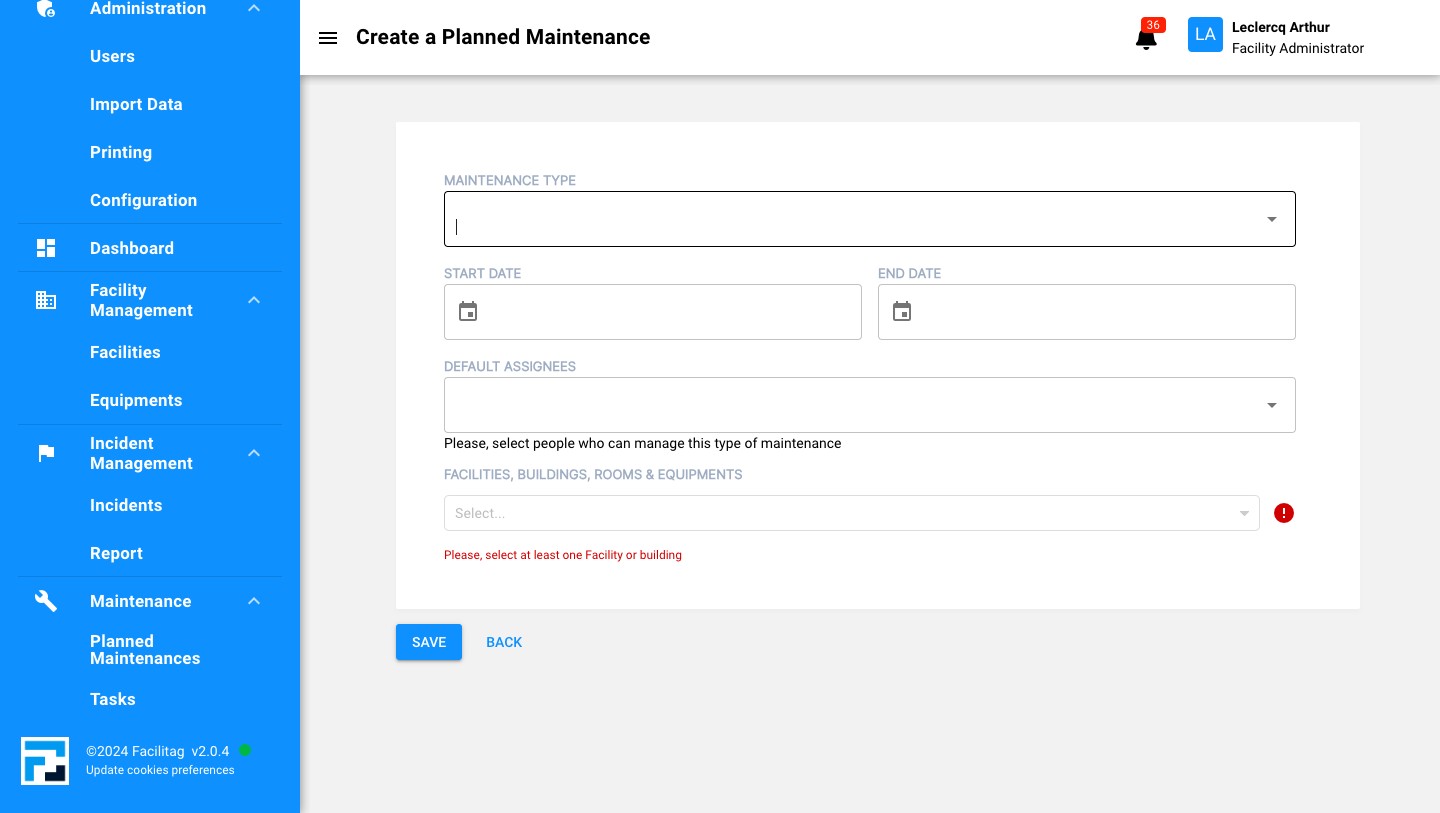Click the notification bell icon
This screenshot has width=1440, height=813.
[1146, 39]
